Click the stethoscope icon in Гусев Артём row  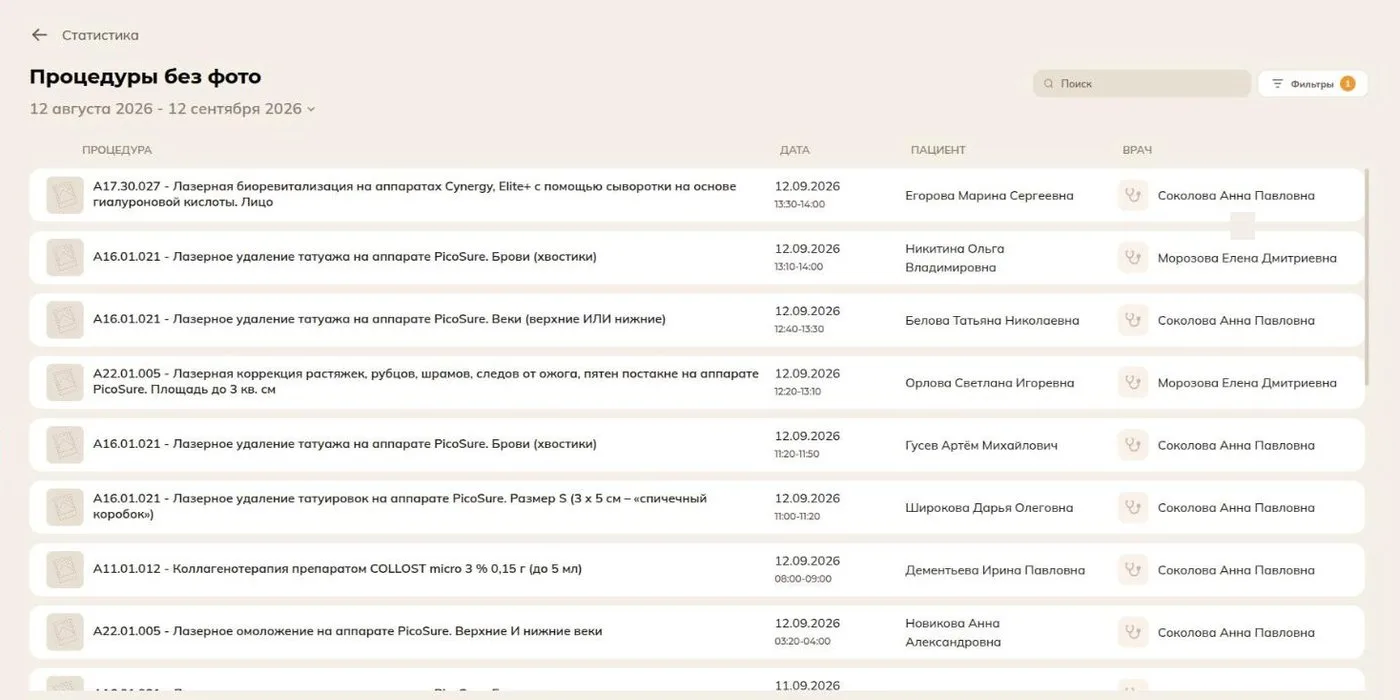click(x=1133, y=445)
